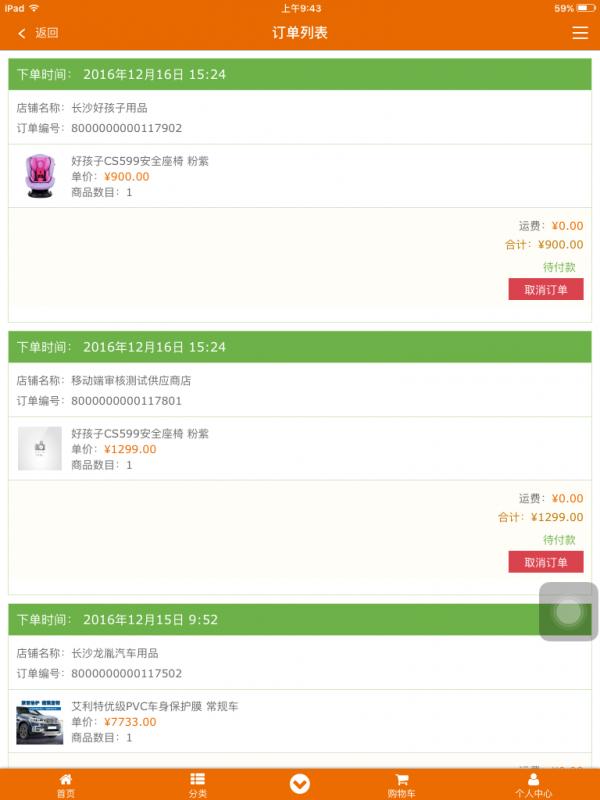Image resolution: width=600 pixels, height=800 pixels.
Task: Tap the center down-chevron circle icon
Action: pyautogui.click(x=300, y=784)
